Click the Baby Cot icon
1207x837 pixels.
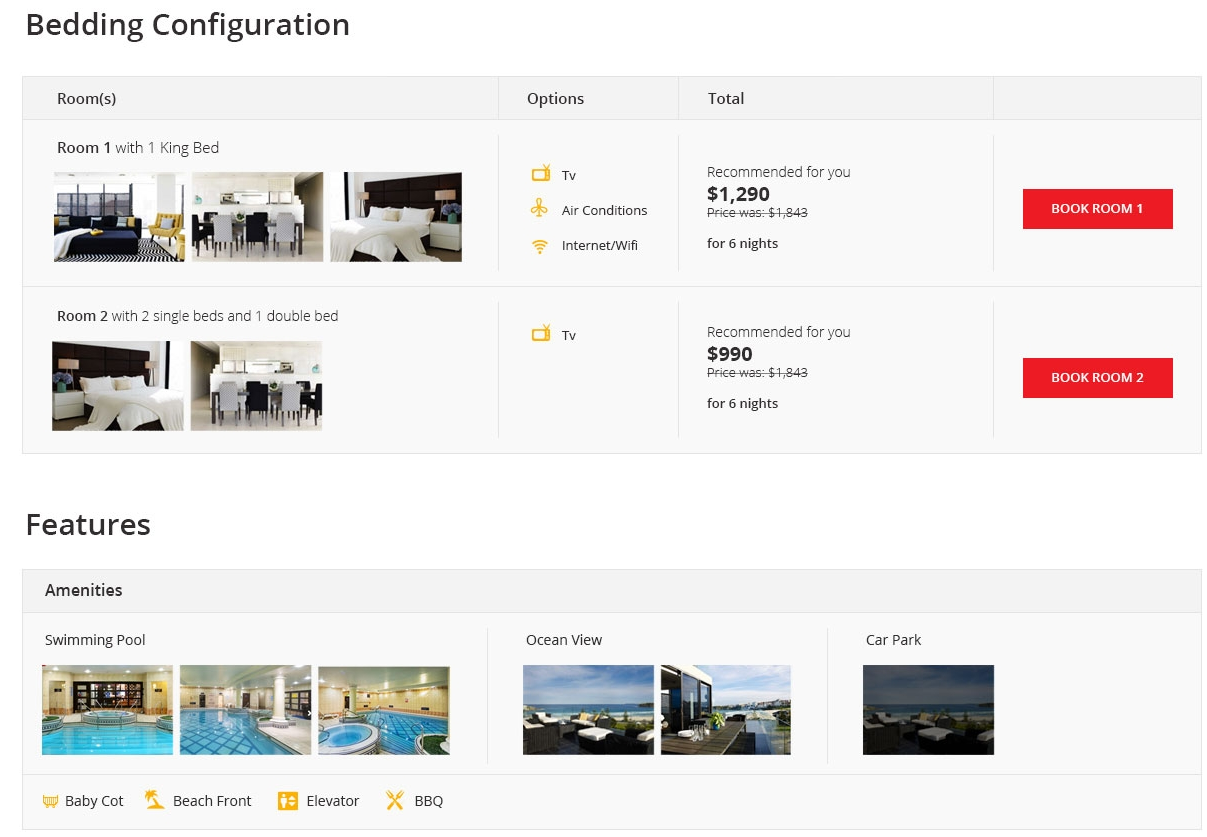click(50, 801)
